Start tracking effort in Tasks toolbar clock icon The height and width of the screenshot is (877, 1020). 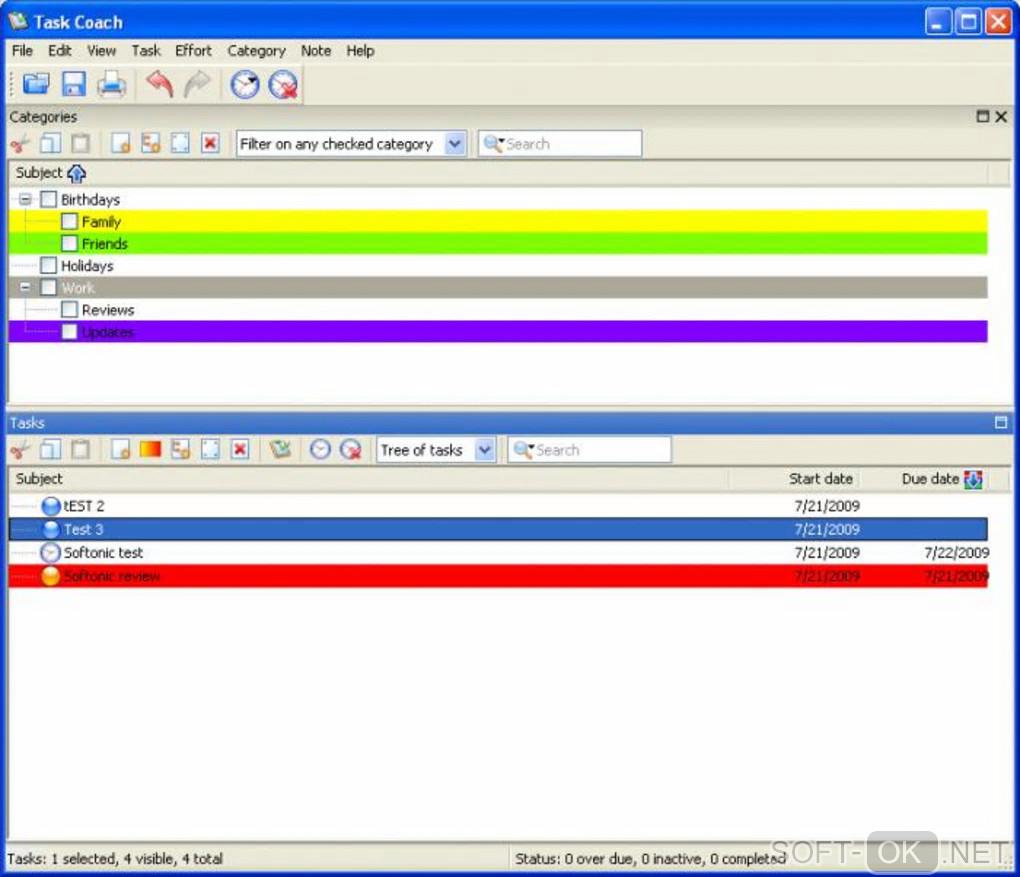point(320,450)
